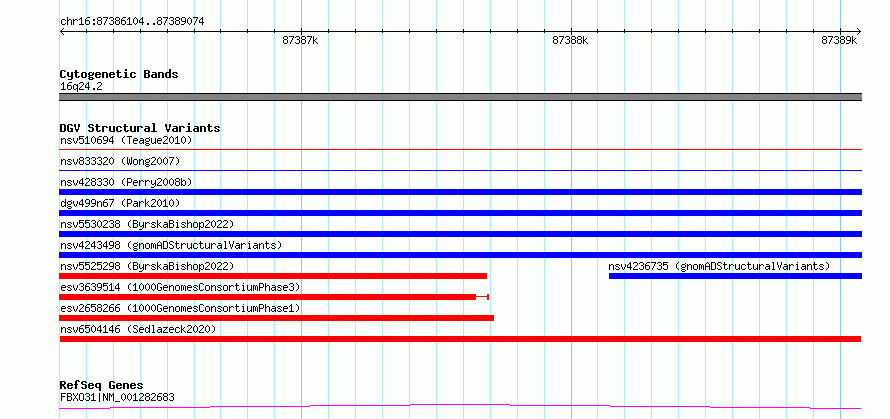Click the FBXO31|NM_001282683 gene label

coord(117,397)
